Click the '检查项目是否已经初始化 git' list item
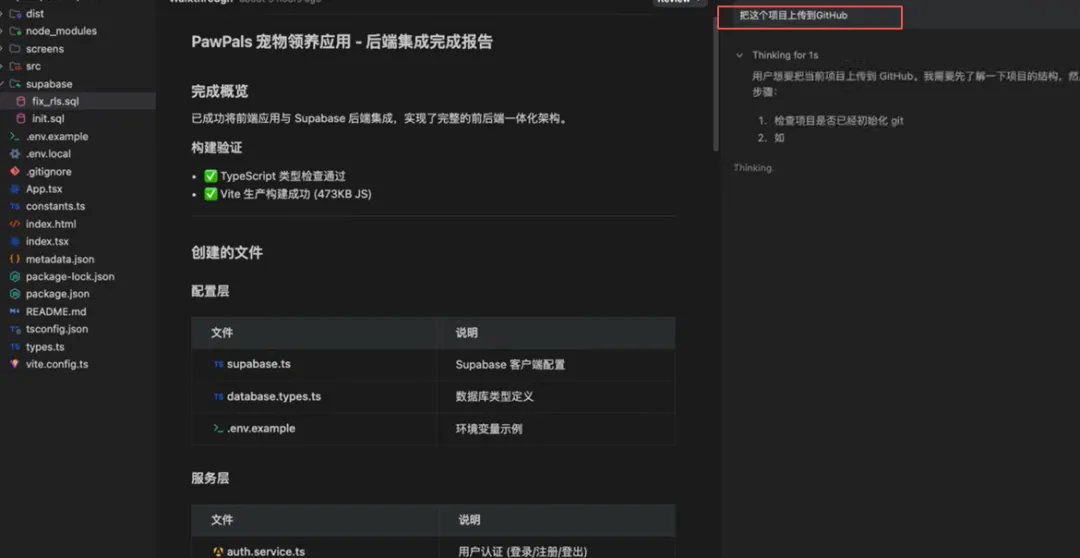Viewport: 1080px width, 558px height. click(x=838, y=121)
